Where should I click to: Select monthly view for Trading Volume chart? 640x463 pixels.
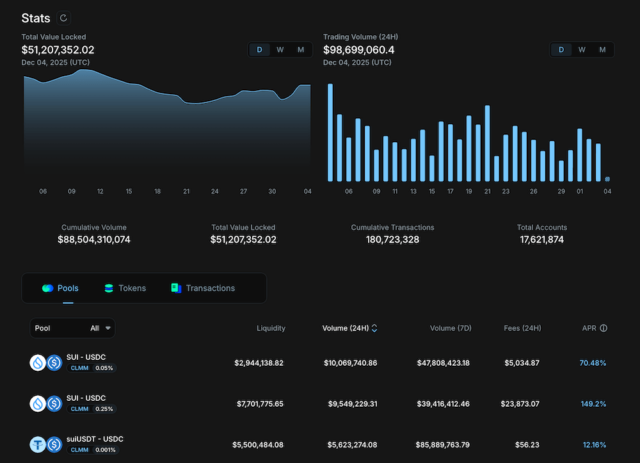[602, 50]
